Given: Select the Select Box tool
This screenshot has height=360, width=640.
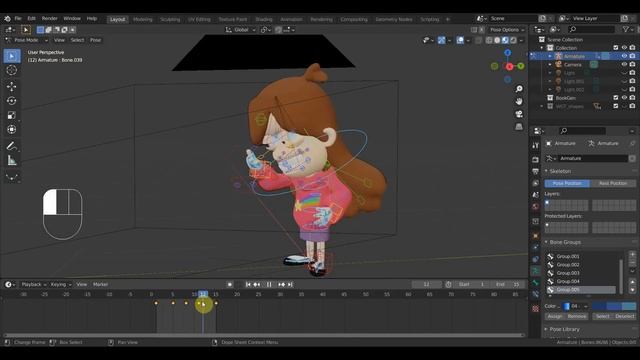Looking at the screenshot, I should (12, 56).
